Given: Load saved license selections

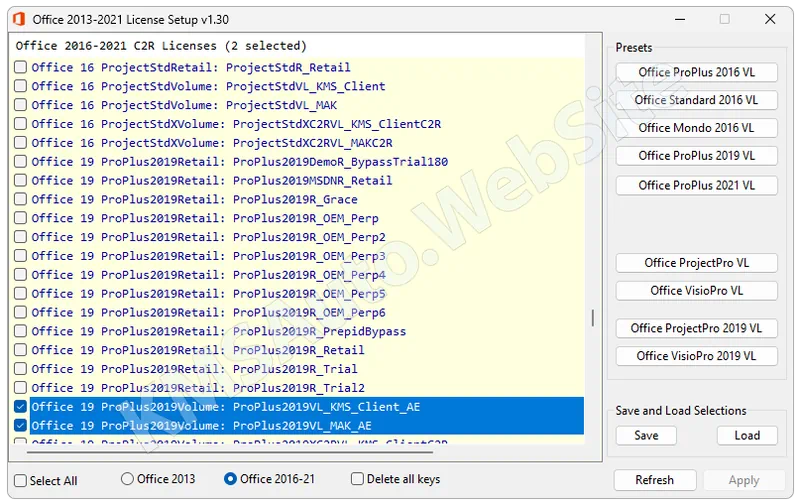Looking at the screenshot, I should 747,435.
